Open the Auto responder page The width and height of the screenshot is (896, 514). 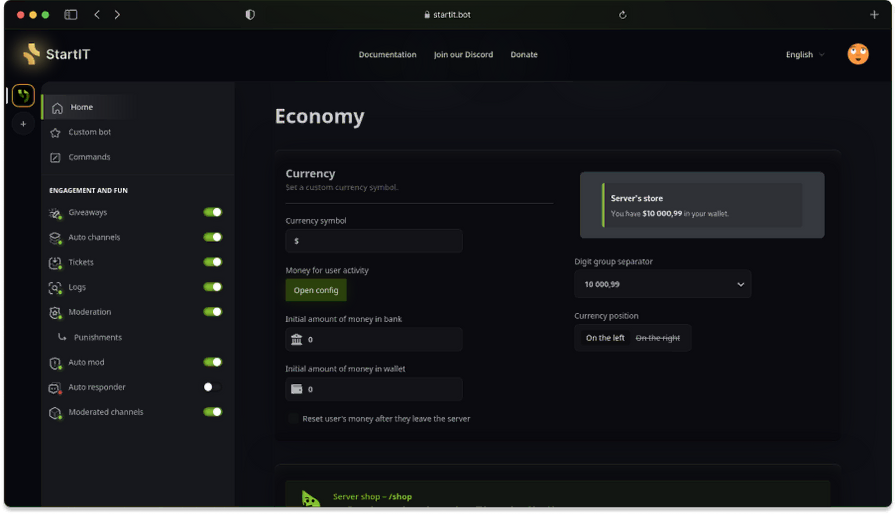(x=97, y=387)
